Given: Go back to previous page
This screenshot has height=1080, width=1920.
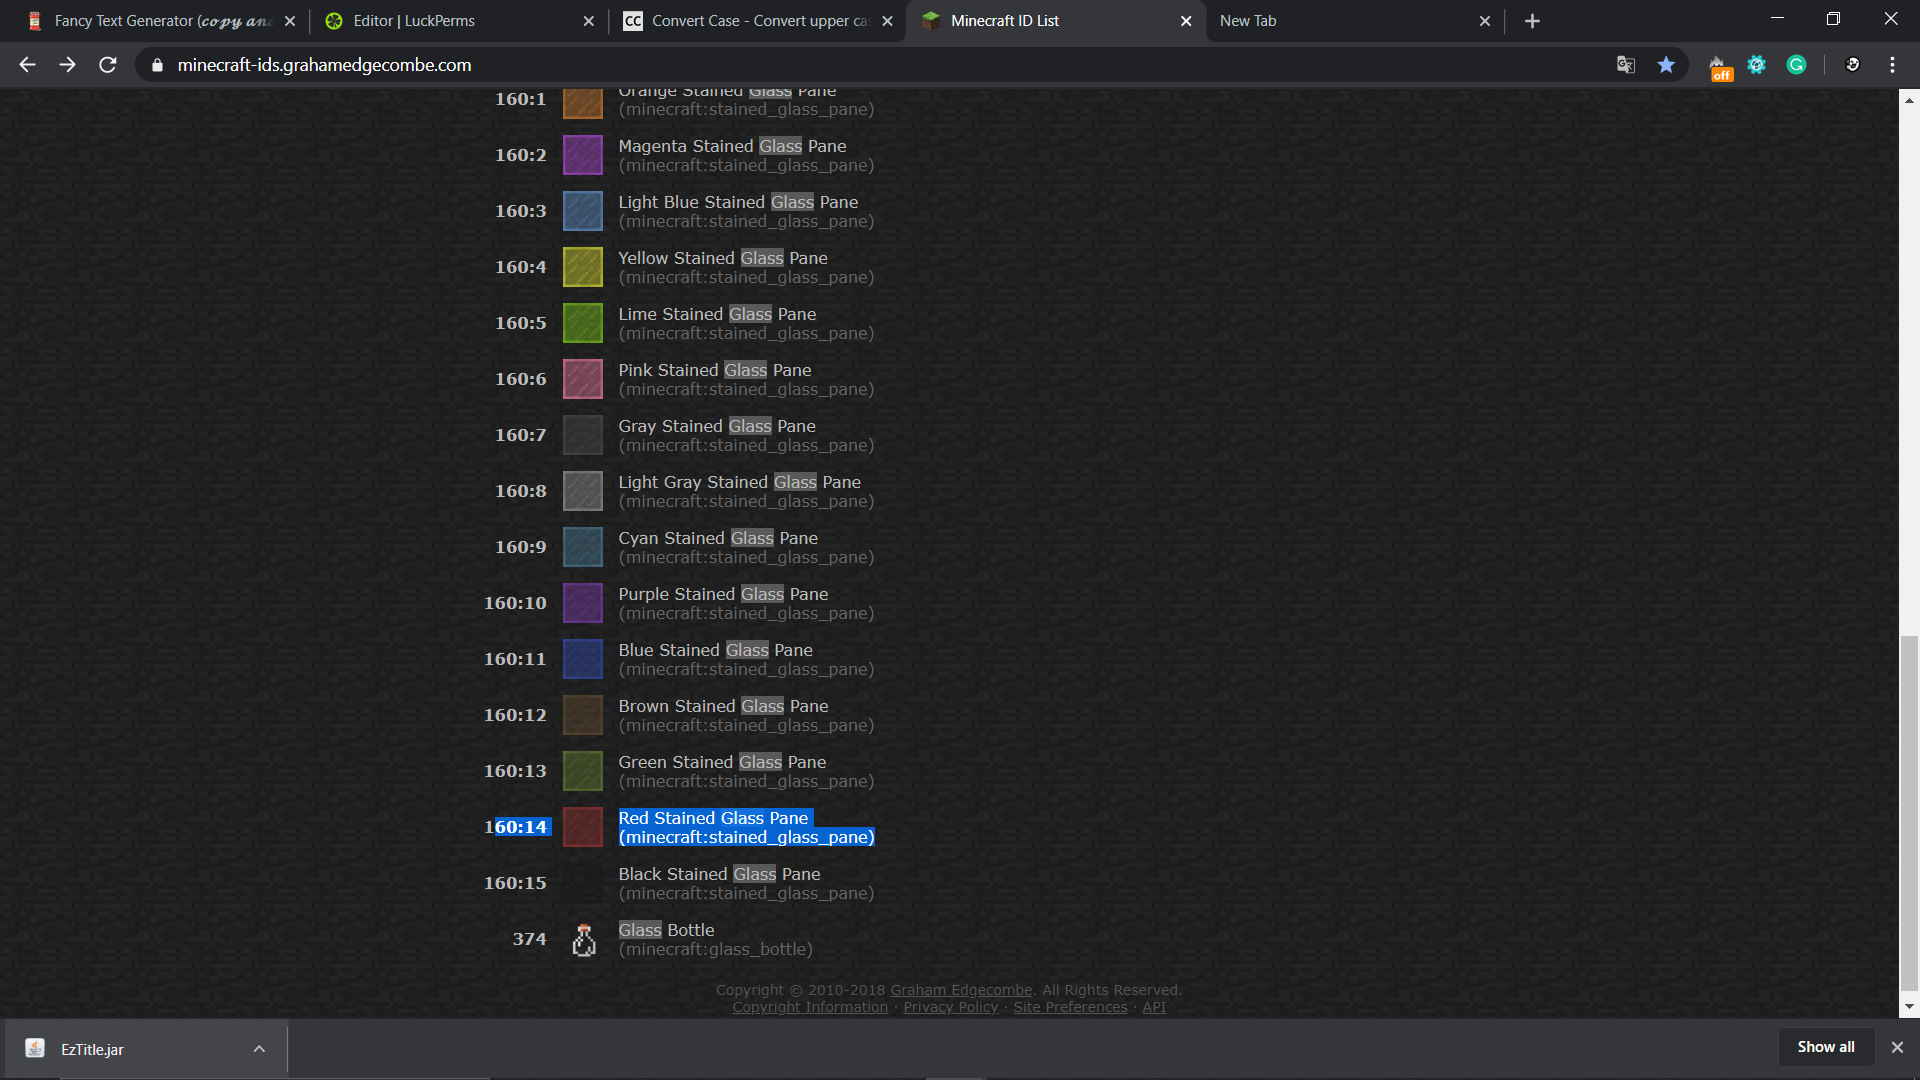Looking at the screenshot, I should pyautogui.click(x=27, y=65).
